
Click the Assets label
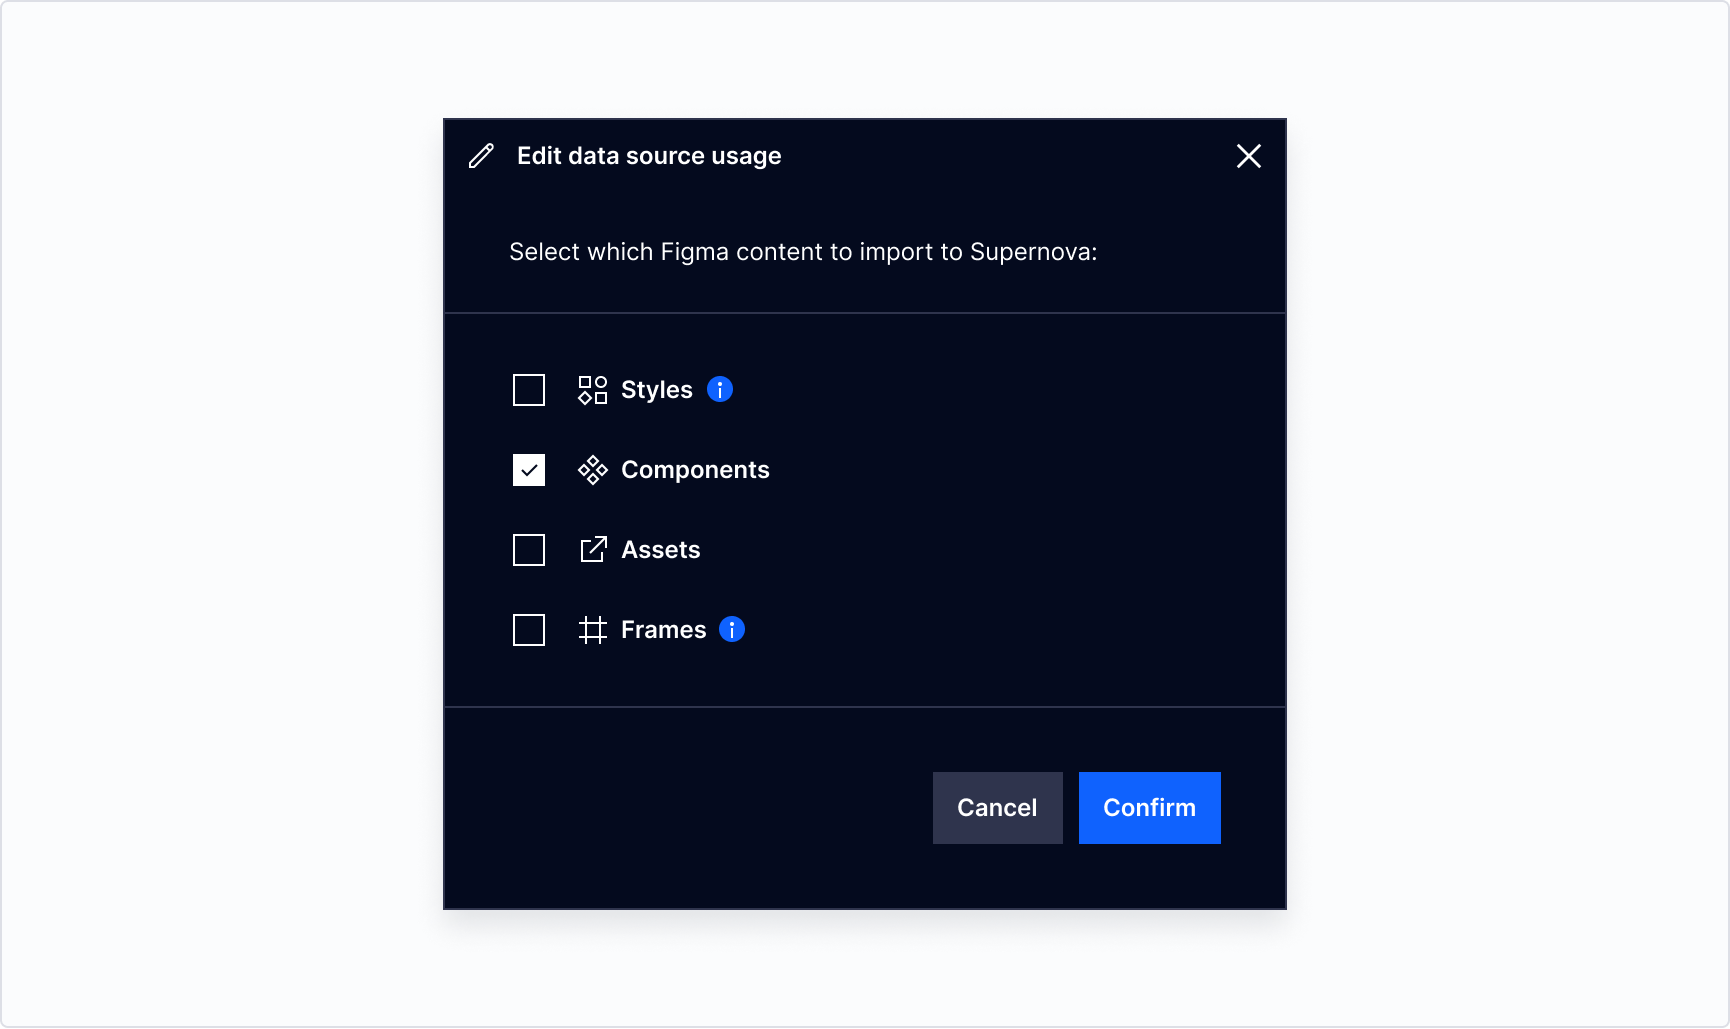pyautogui.click(x=661, y=550)
